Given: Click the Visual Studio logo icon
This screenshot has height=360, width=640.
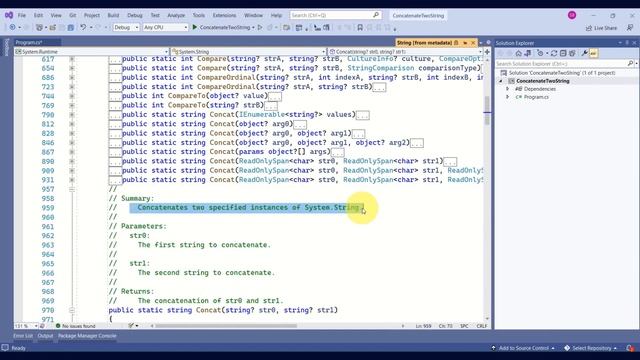Looking at the screenshot, I should pos(9,15).
